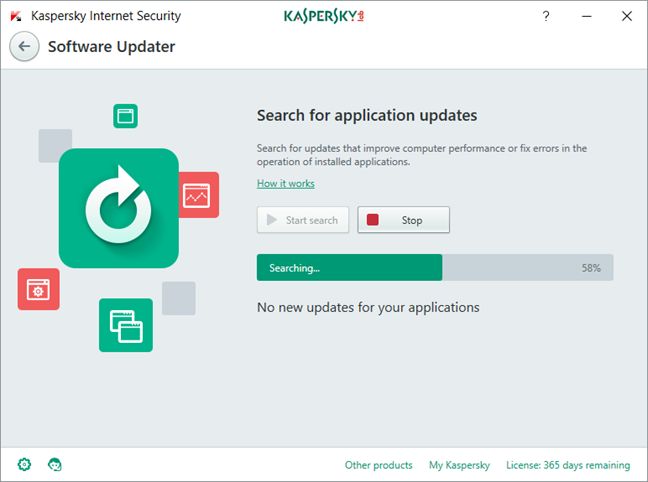
Task: Click the Kaspersky red K logo icon
Action: coord(16,16)
